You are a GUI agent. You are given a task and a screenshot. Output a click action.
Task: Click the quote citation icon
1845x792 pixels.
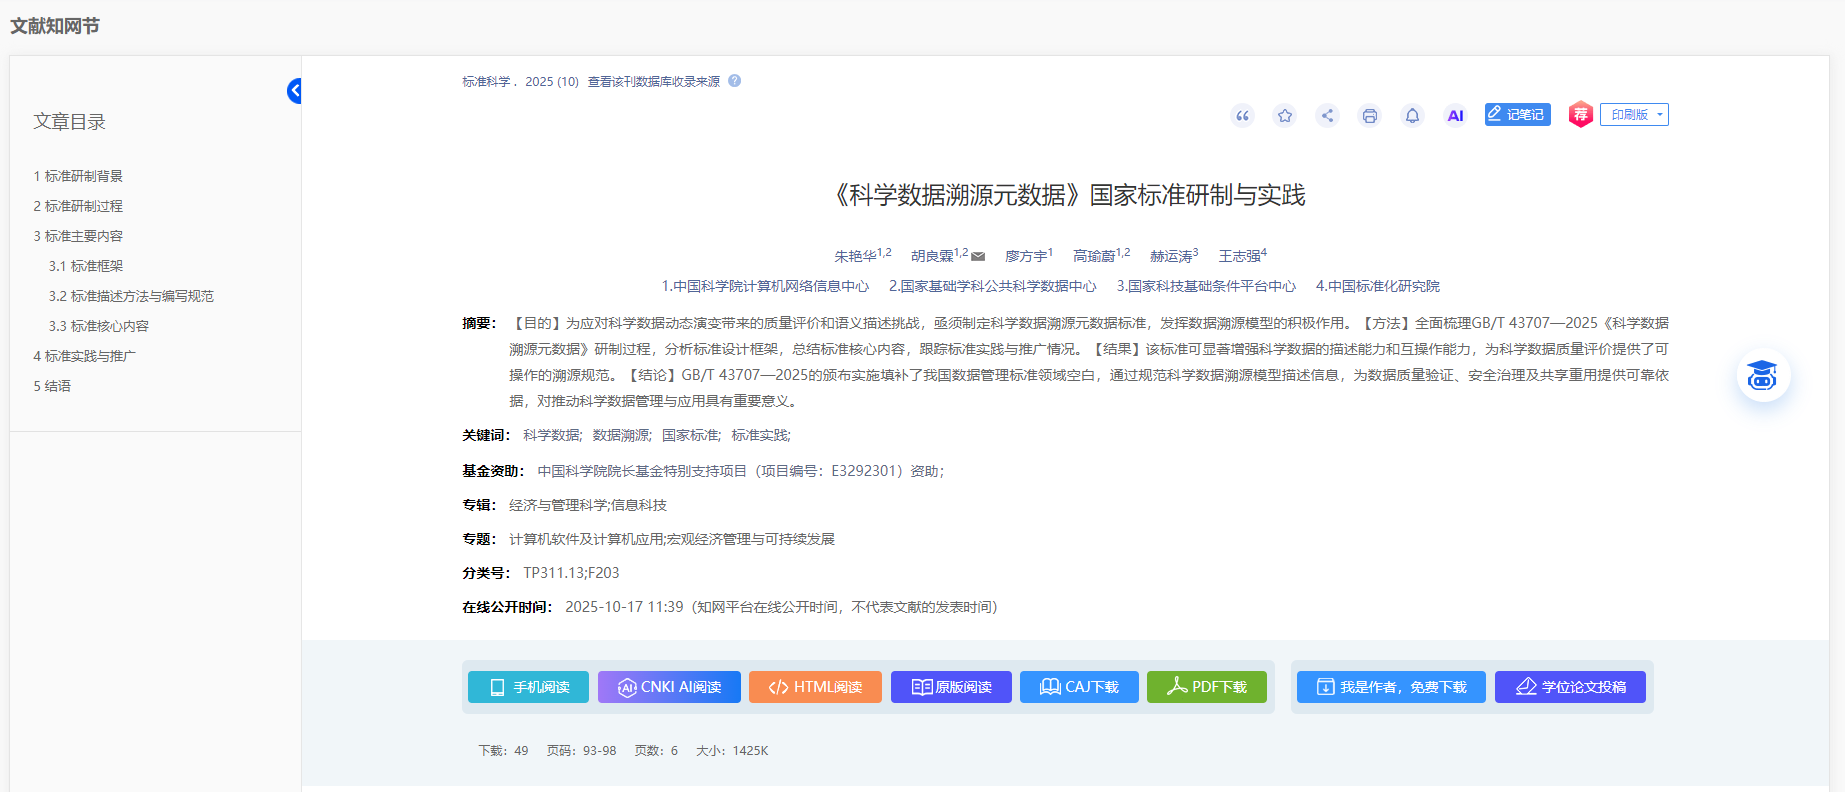point(1242,116)
